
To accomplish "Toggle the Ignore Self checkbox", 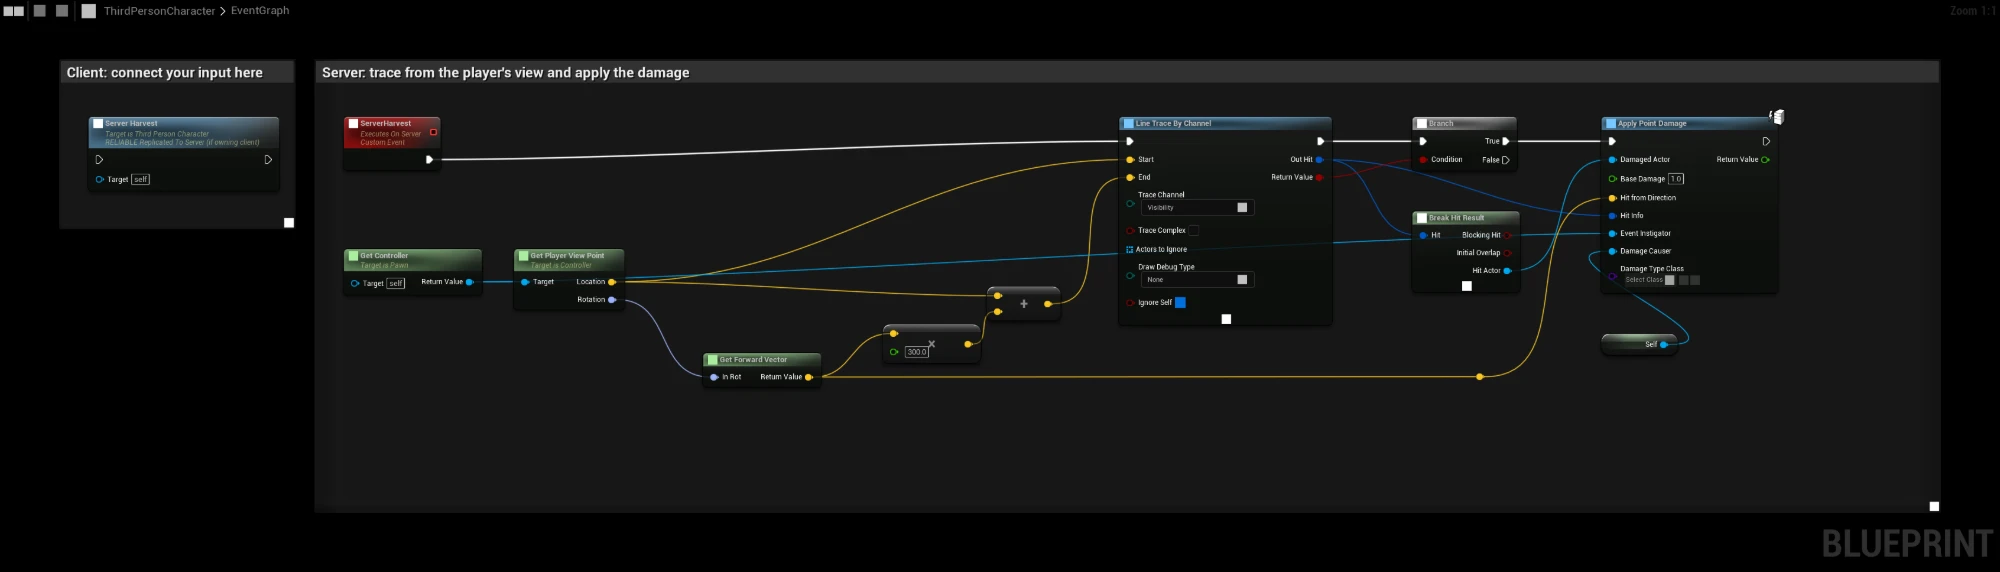I will click(x=1180, y=302).
